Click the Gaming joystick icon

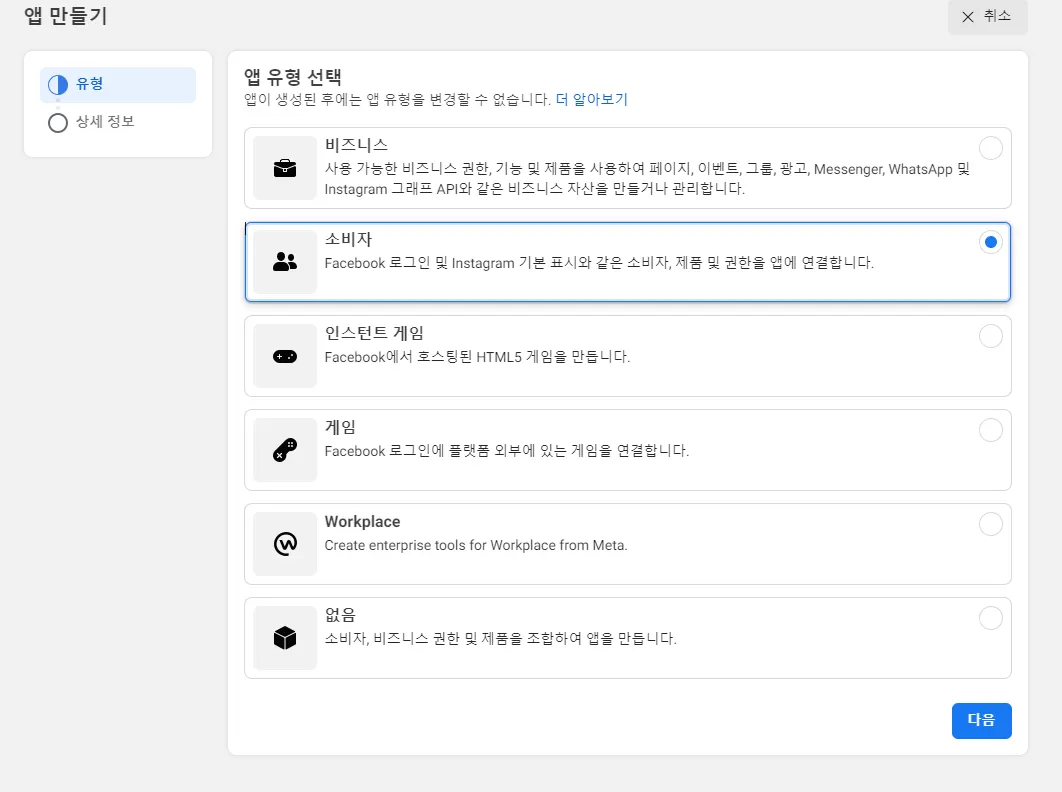285,450
